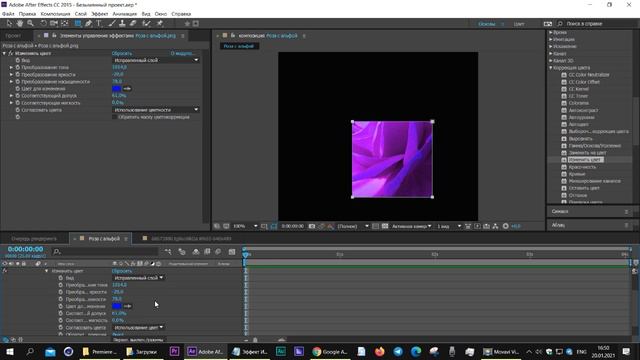
Task: Toggle stopwatch for 'Преобразование яркости'
Action: point(18,74)
